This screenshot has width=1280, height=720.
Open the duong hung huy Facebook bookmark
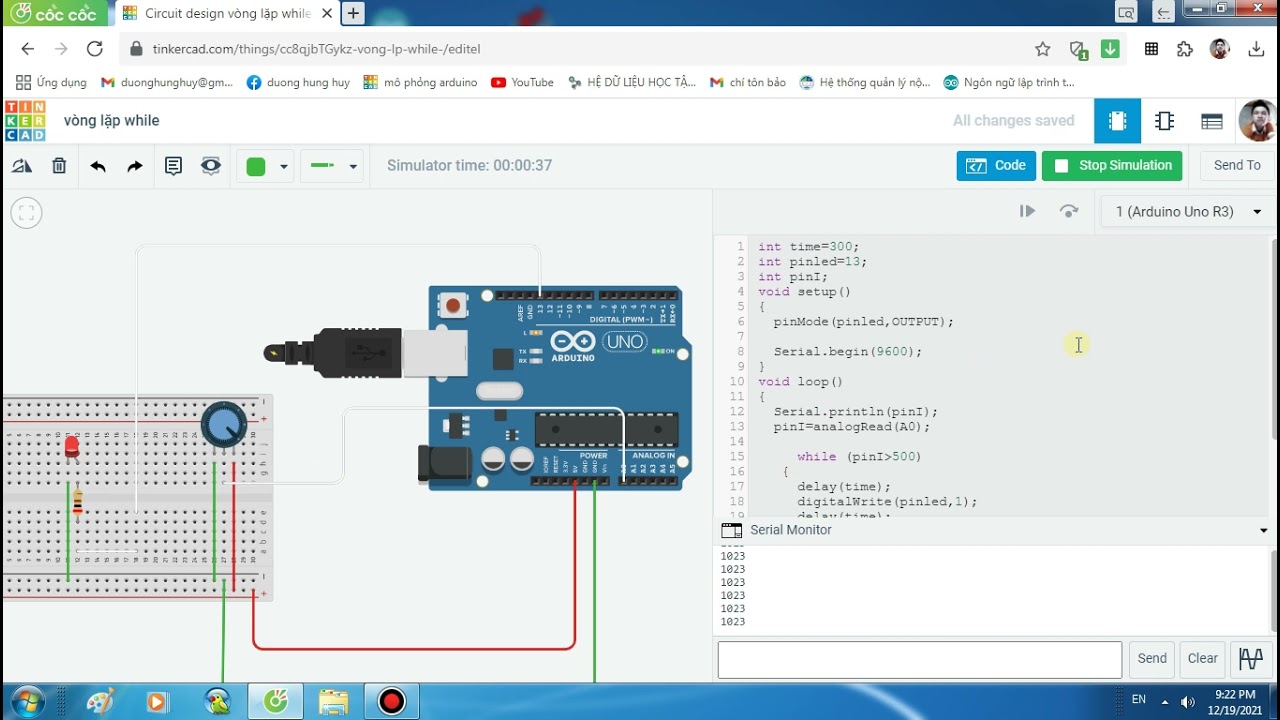click(298, 82)
